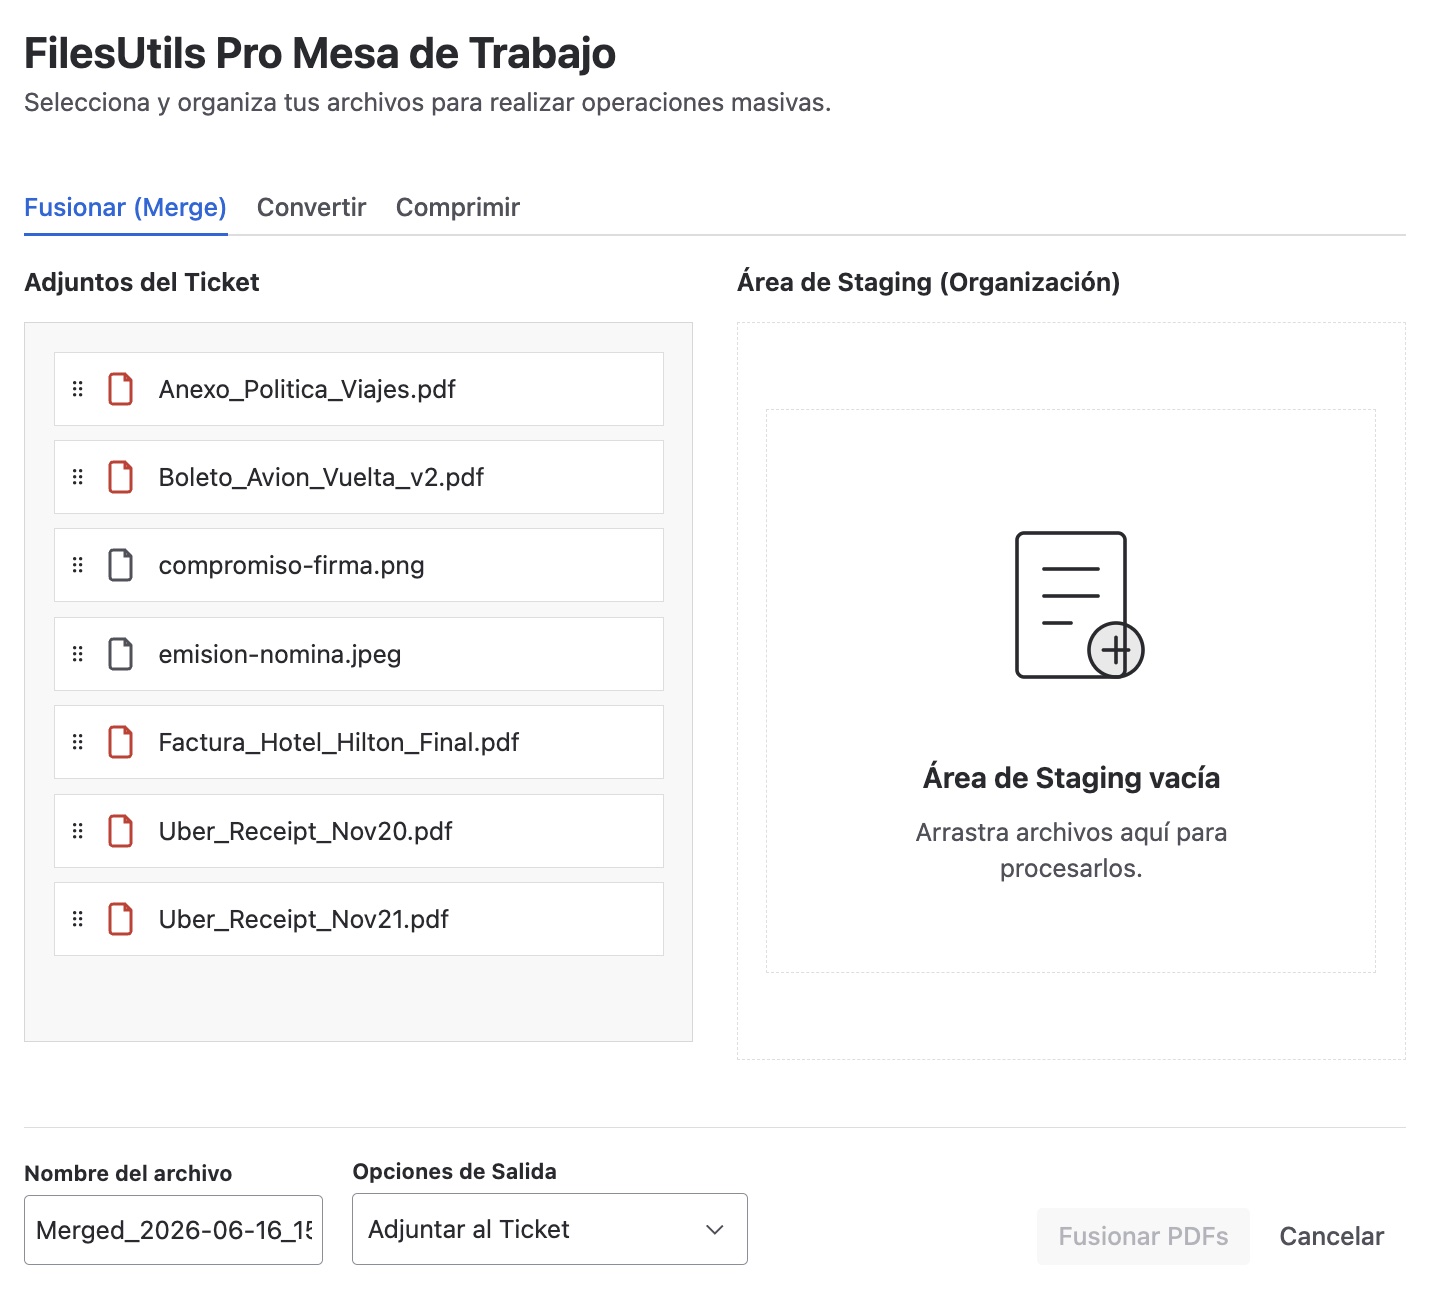This screenshot has width=1432, height=1290.
Task: Click drag handle for Uber_Receipt_Nov21.pdf
Action: point(78,919)
